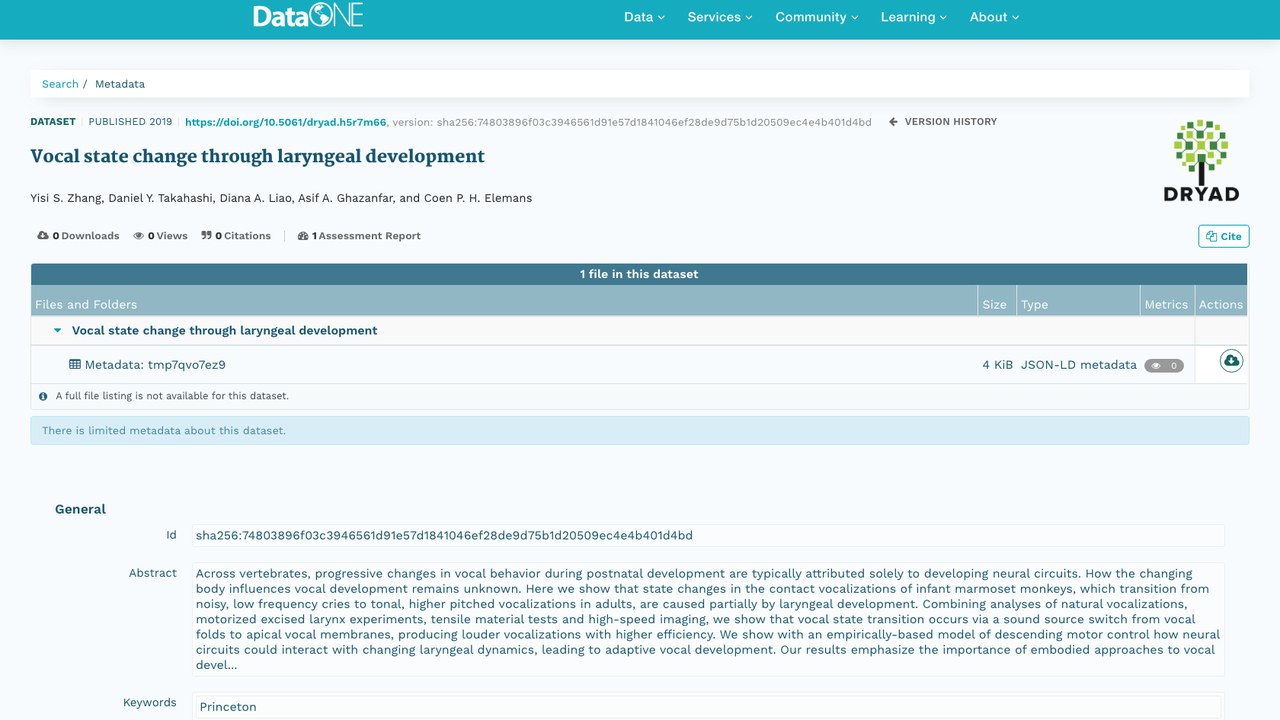Click the quote icon next to Citations

pyautogui.click(x=206, y=236)
